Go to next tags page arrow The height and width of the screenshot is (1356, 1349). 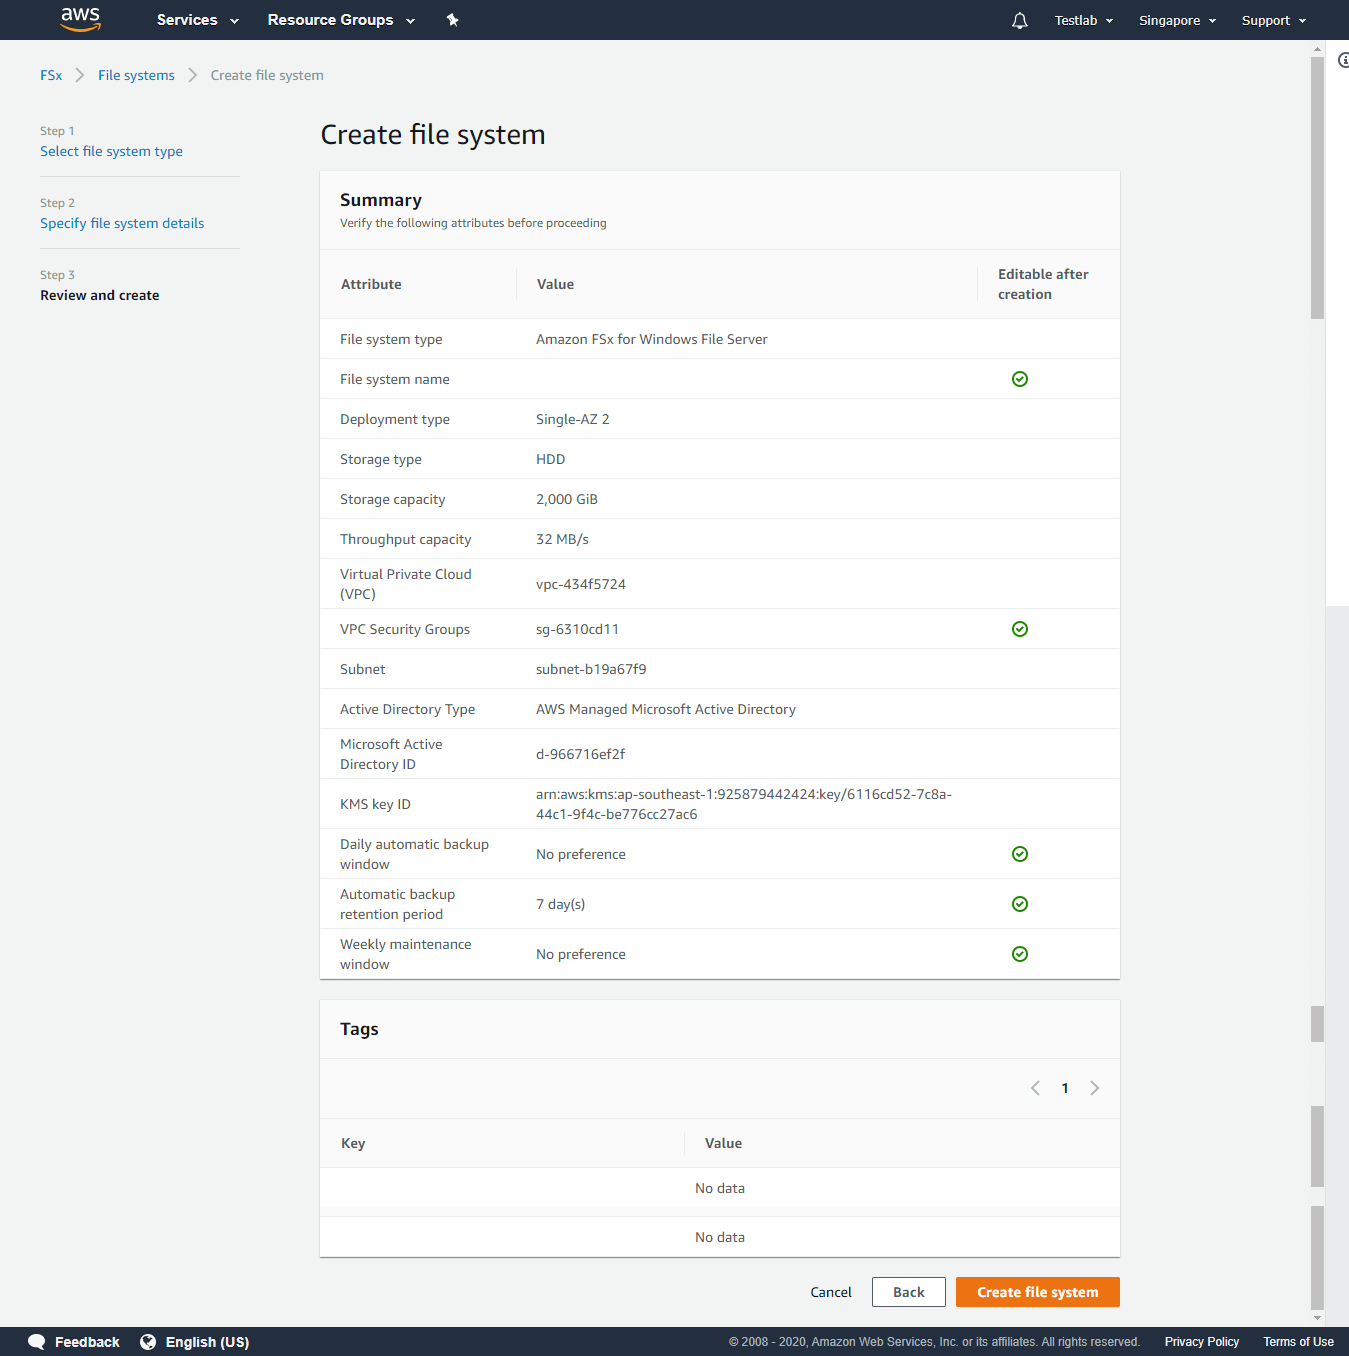point(1095,1088)
